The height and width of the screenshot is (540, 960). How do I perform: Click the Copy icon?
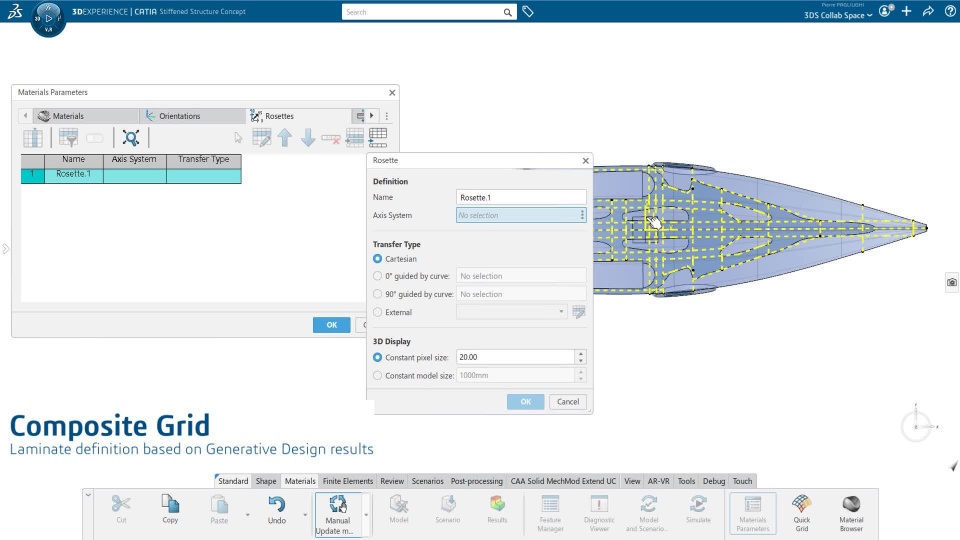[x=170, y=509]
